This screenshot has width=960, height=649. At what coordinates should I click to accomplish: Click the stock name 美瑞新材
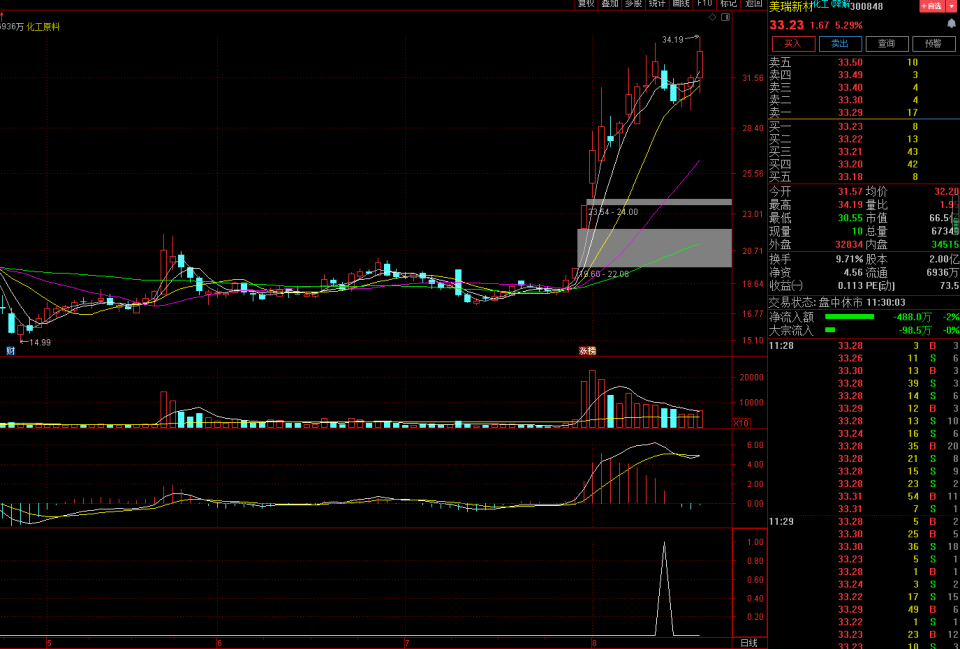pos(791,6)
